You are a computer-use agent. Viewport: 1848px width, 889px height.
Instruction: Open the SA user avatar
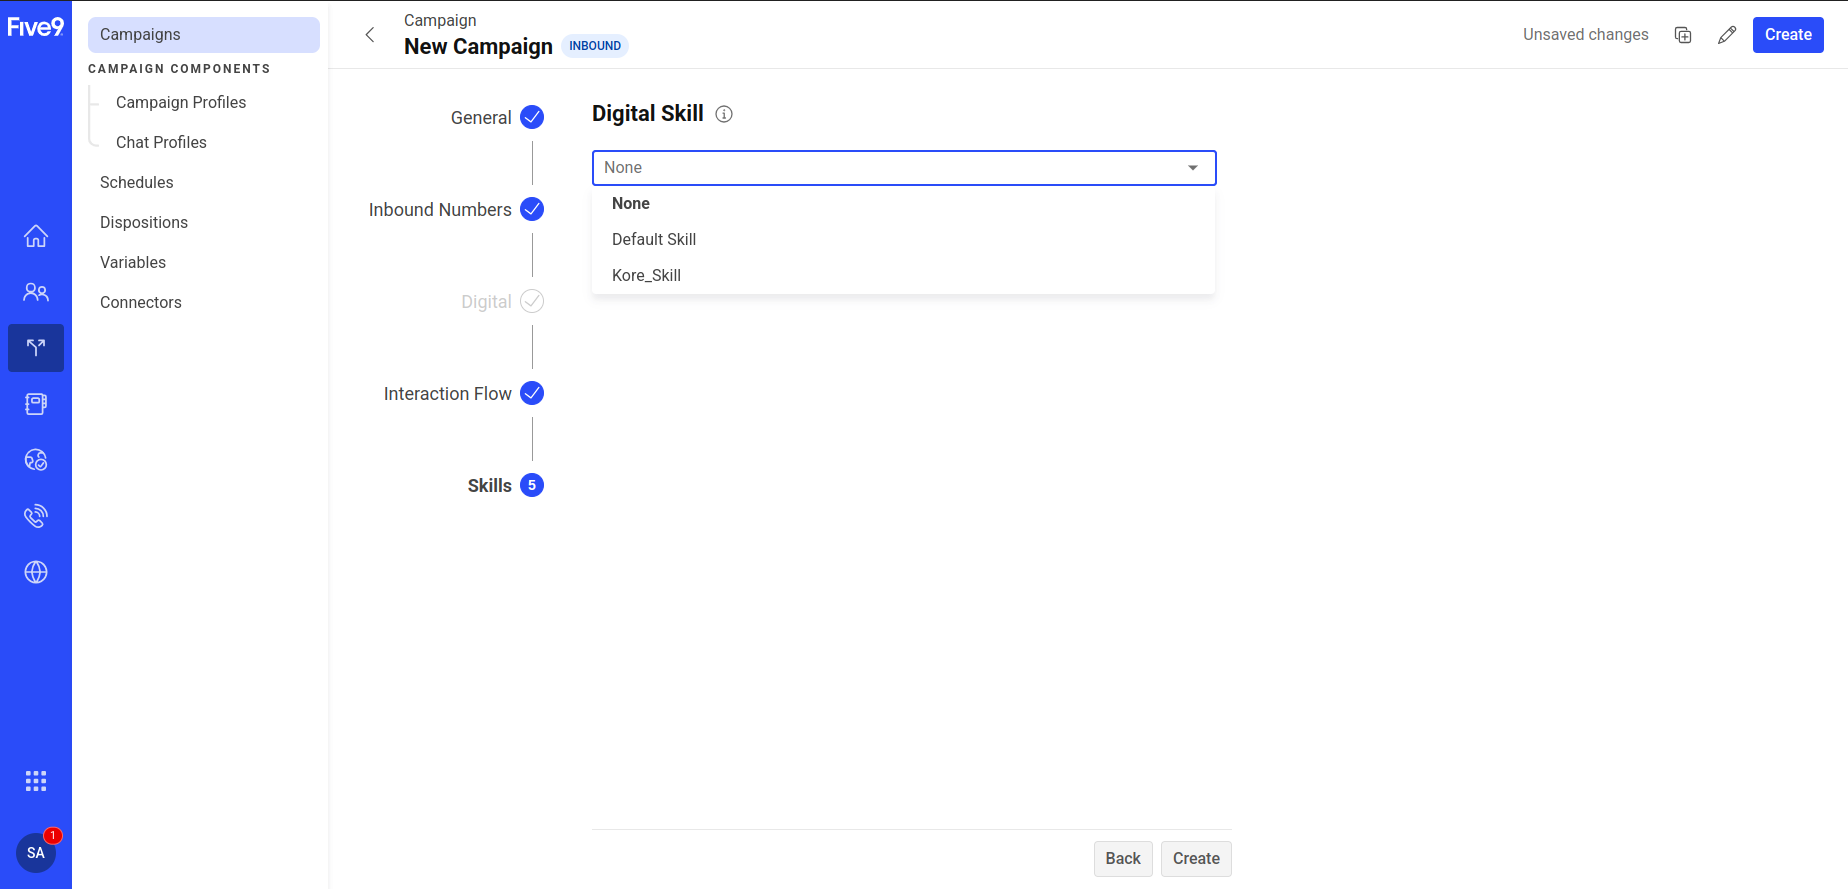point(36,853)
